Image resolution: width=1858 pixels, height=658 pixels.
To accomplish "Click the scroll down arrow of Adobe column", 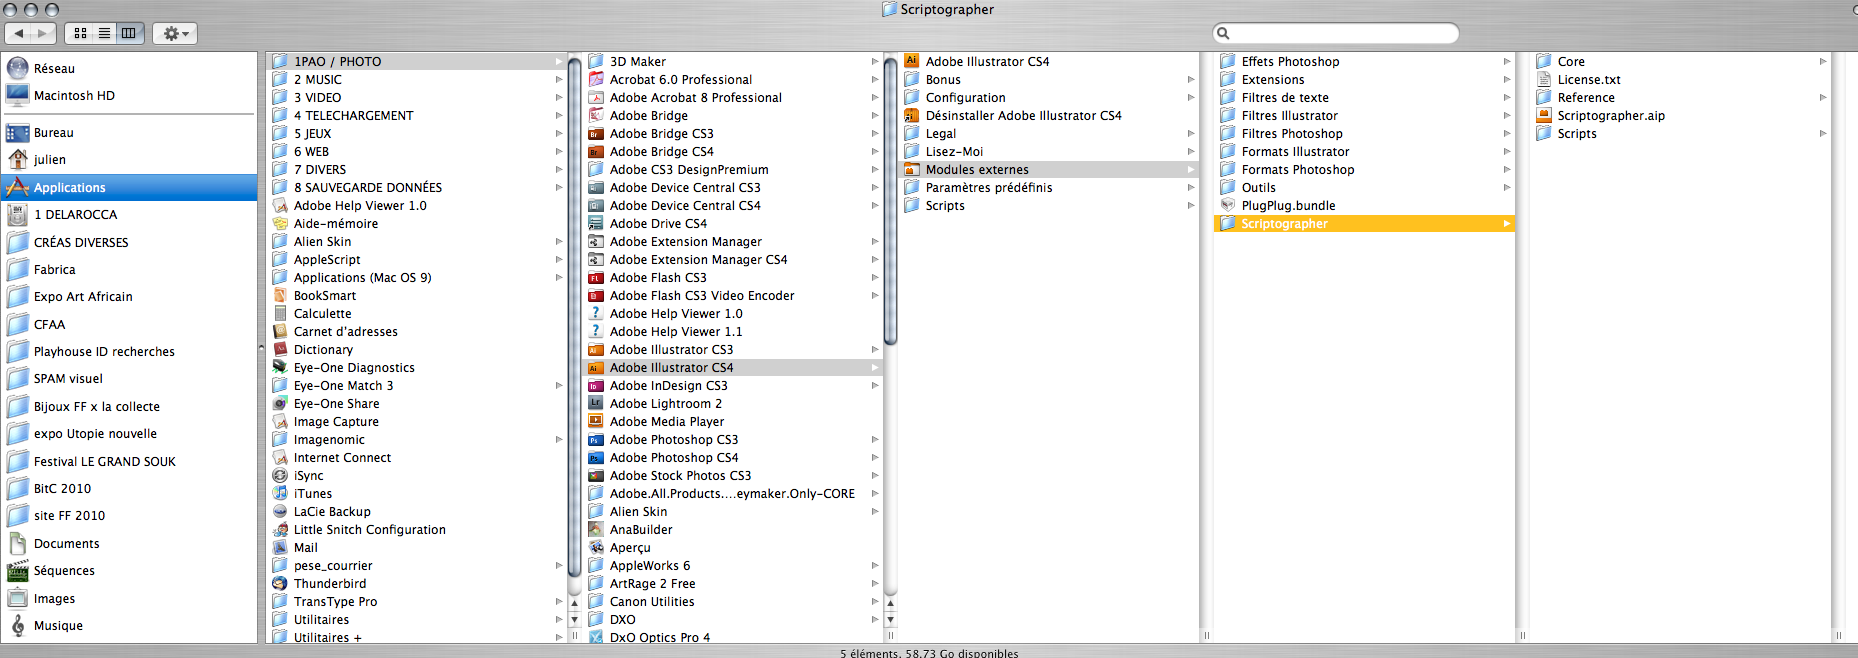I will click(890, 620).
